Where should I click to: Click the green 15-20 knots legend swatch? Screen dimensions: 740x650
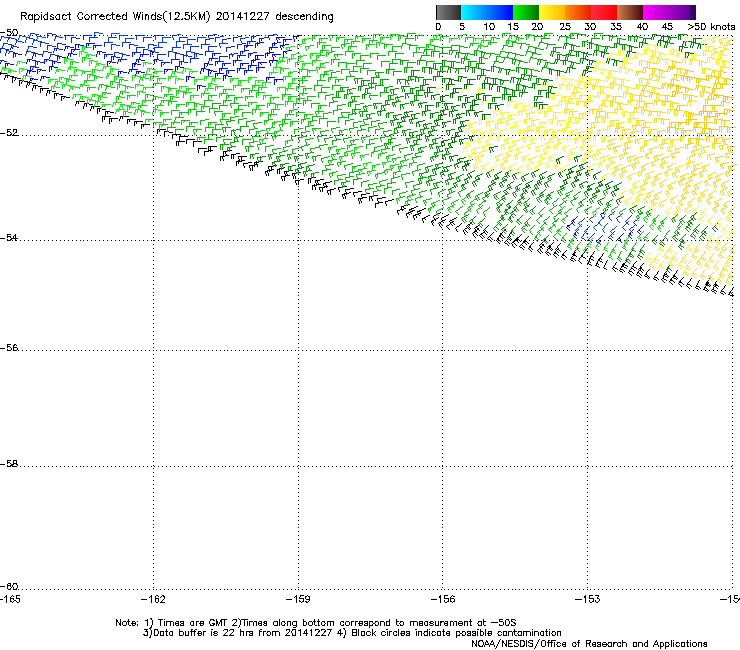click(x=526, y=12)
